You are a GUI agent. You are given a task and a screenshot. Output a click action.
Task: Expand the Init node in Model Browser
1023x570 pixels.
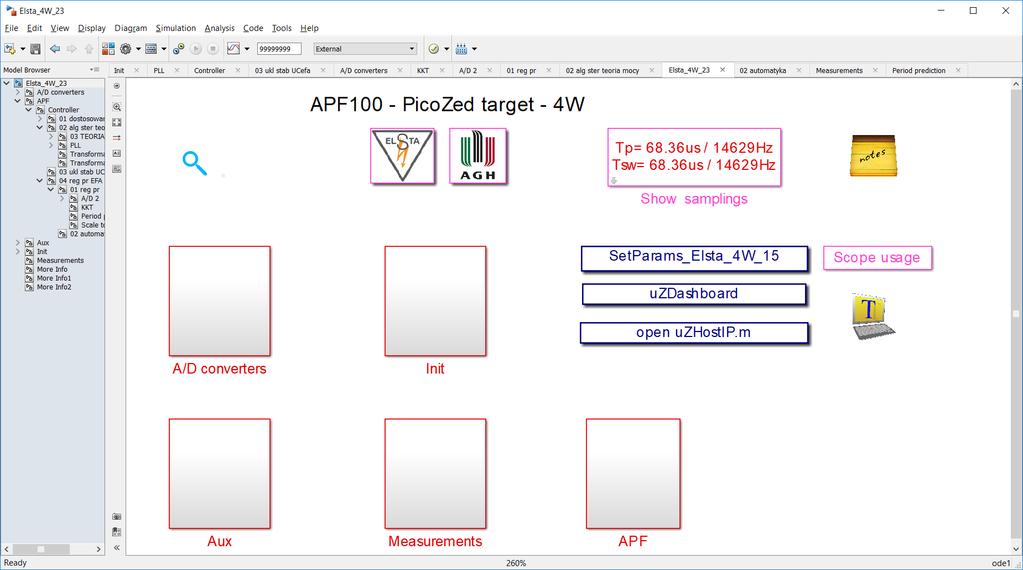point(18,252)
